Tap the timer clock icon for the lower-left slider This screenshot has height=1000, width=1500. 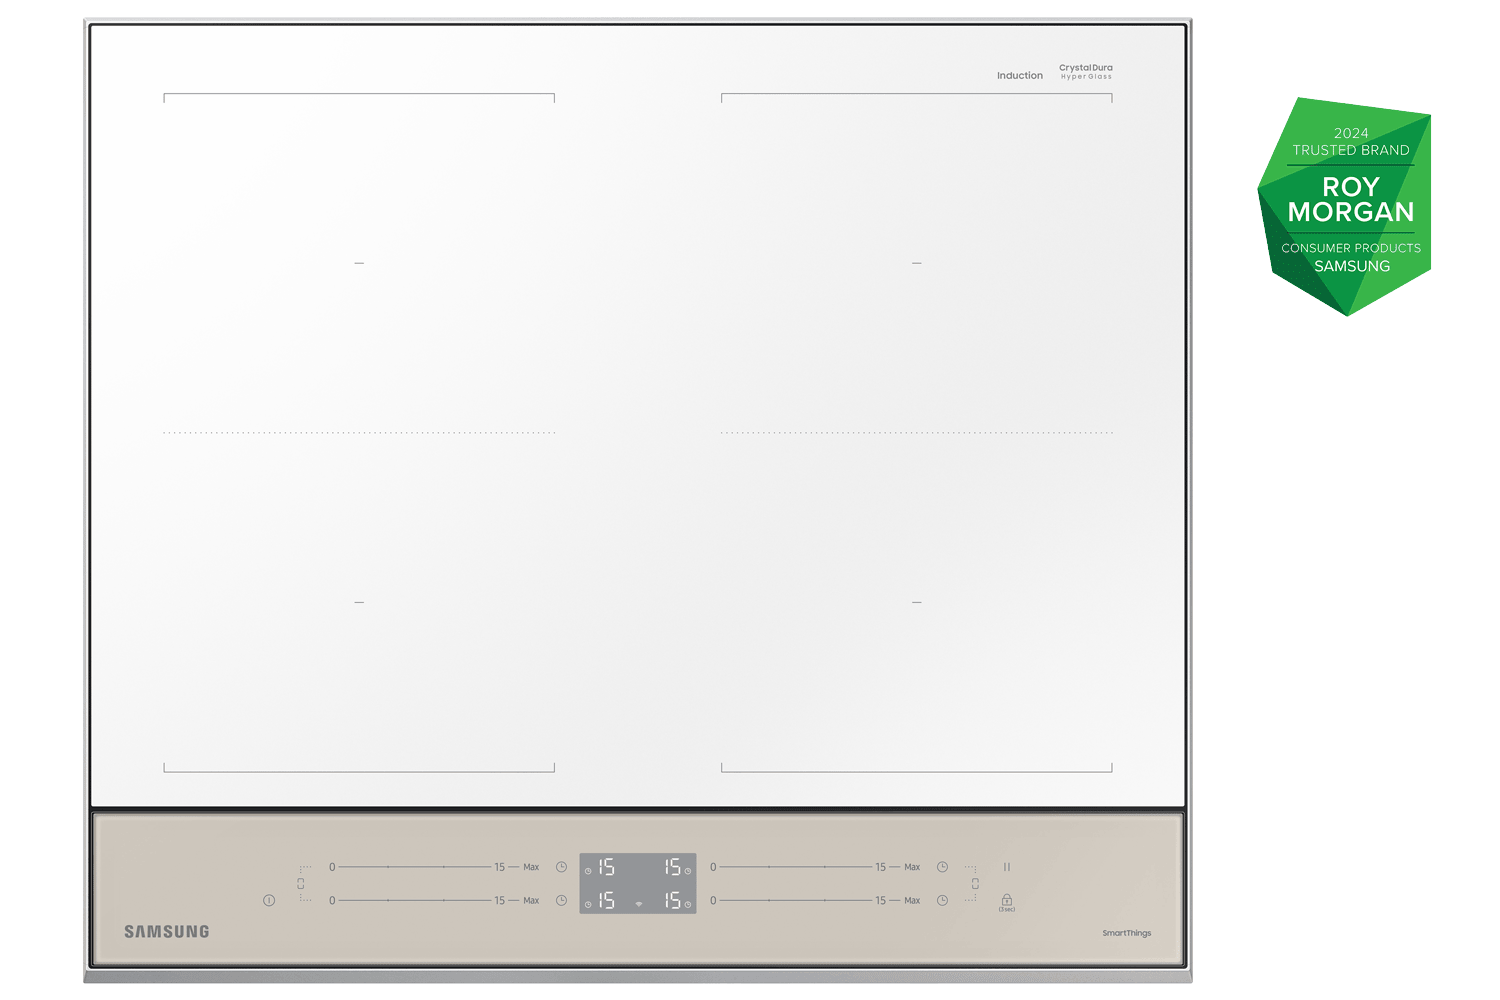(562, 901)
